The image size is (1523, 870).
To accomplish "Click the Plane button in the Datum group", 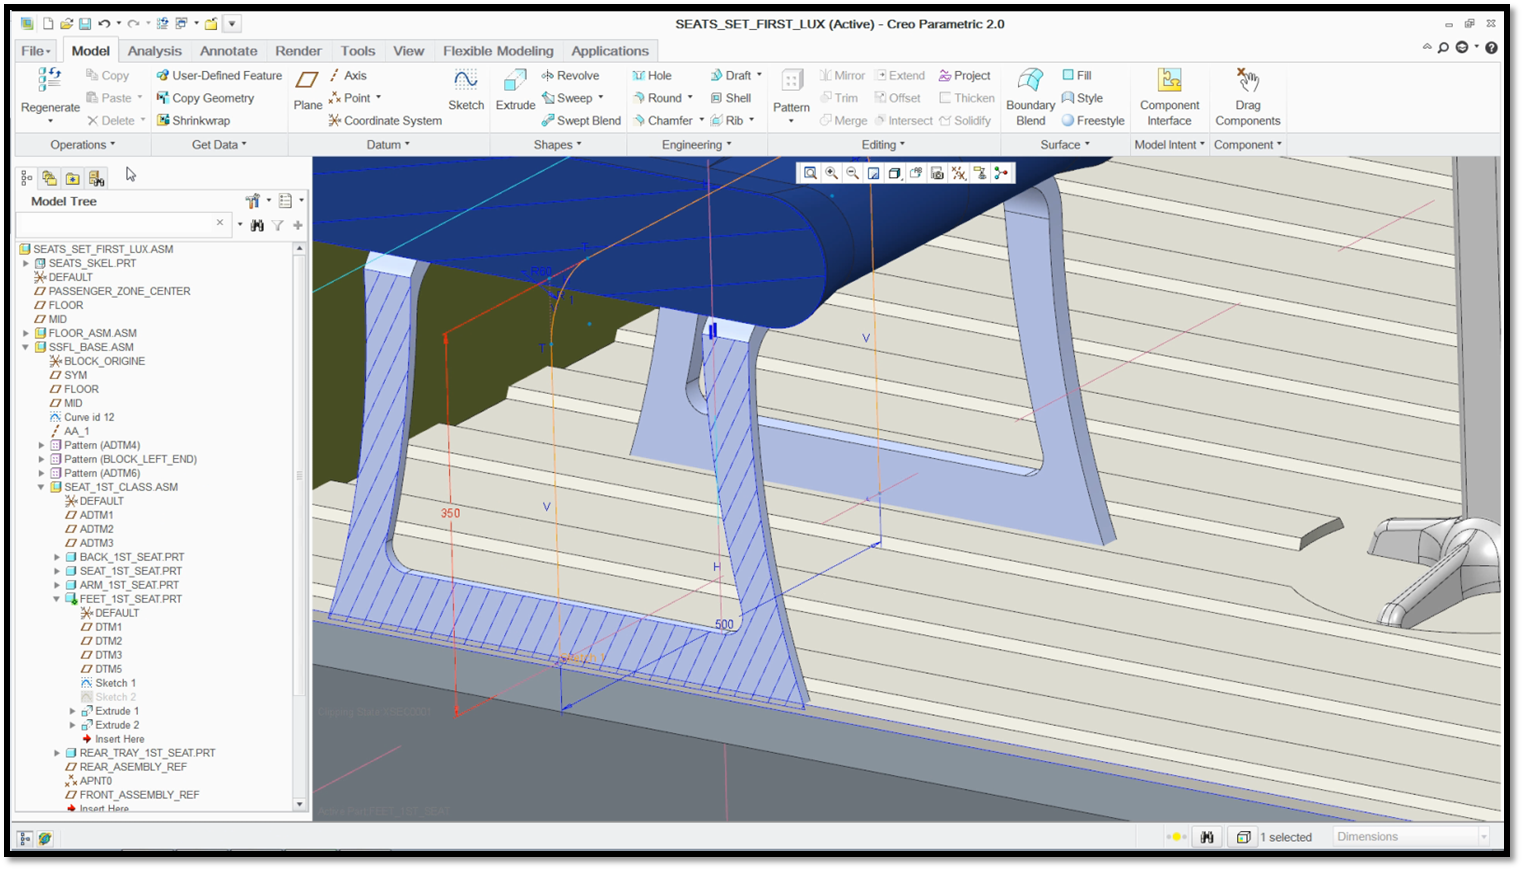I will pyautogui.click(x=307, y=97).
